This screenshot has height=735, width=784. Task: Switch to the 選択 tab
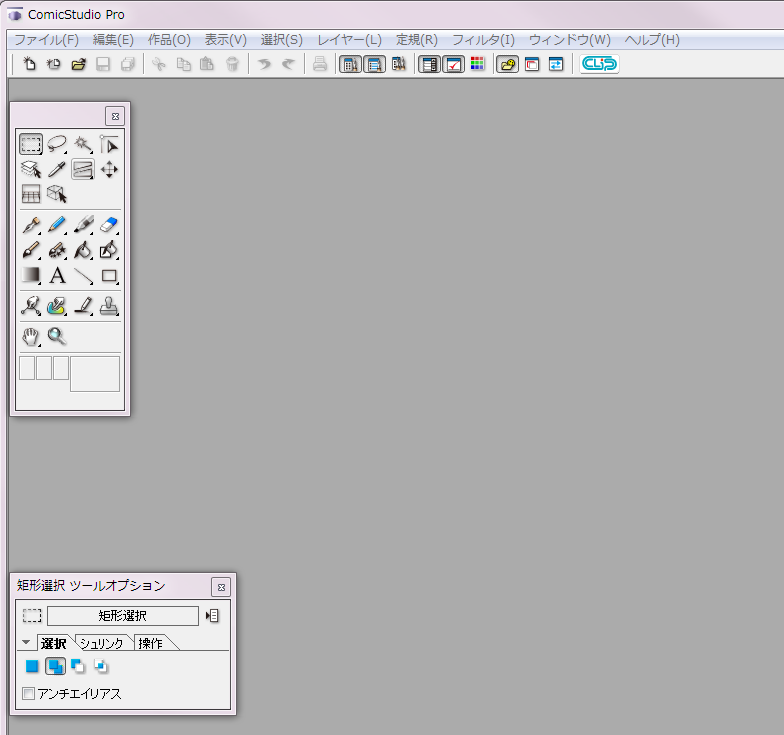tap(54, 643)
